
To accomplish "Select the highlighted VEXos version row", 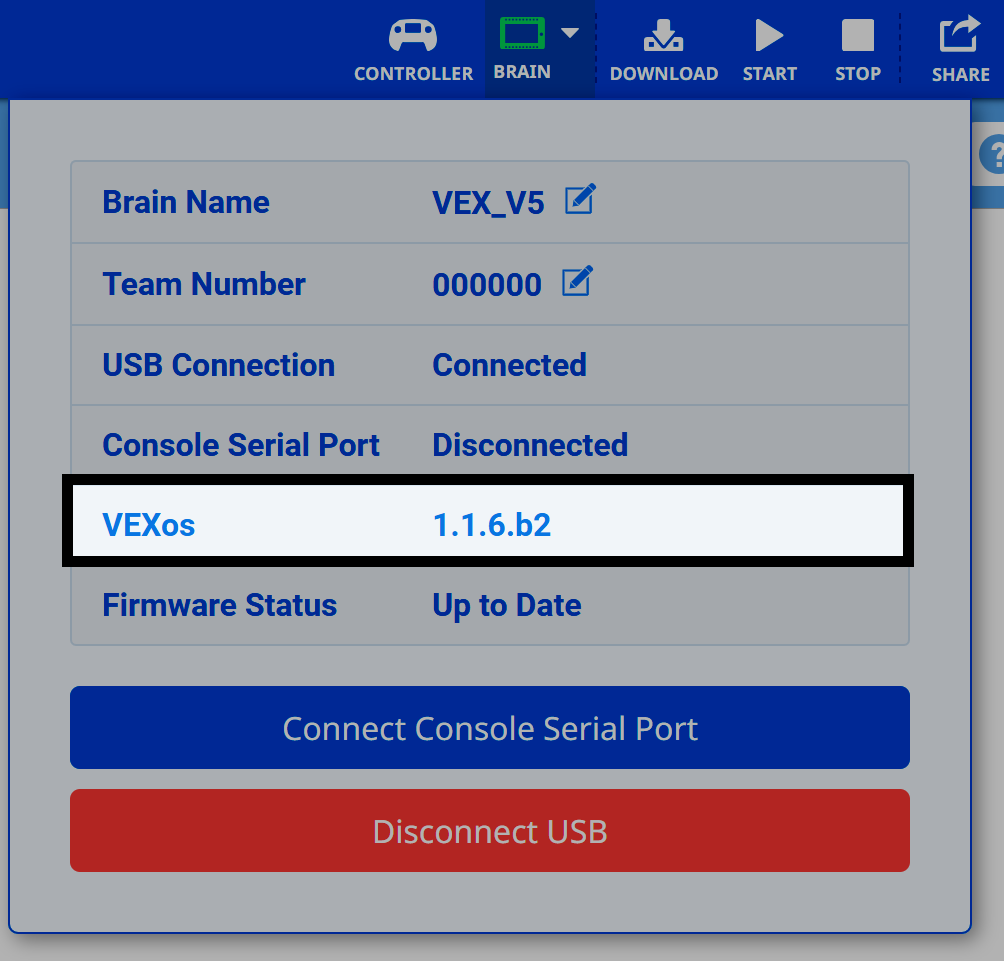I will (x=489, y=522).
